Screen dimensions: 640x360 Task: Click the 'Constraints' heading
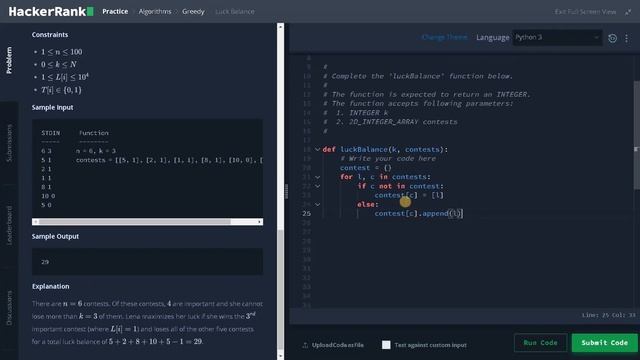coord(50,35)
